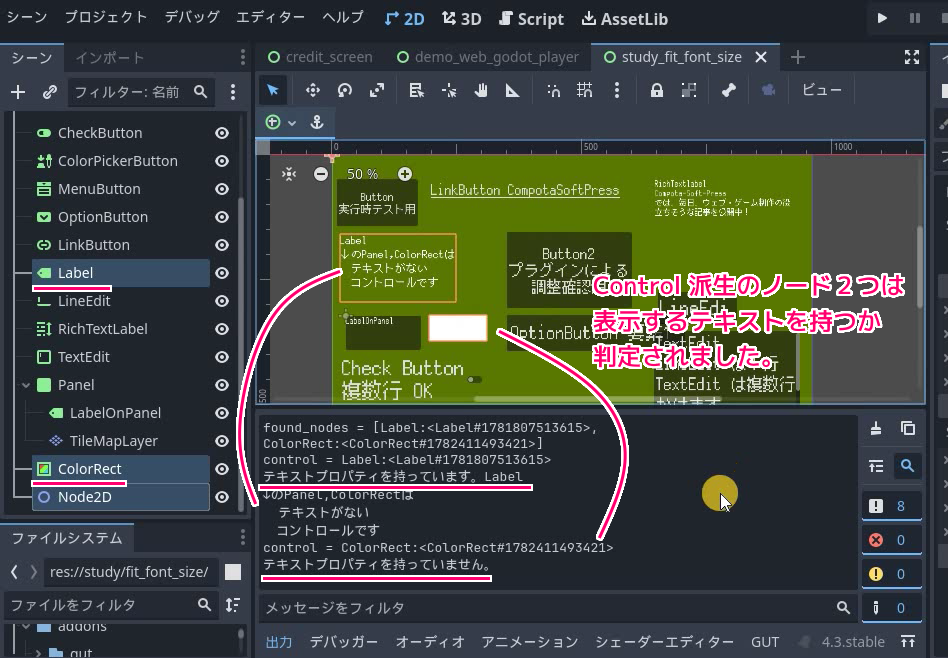Toggle smart snap in the toolbar
This screenshot has width=948, height=658.
pyautogui.click(x=553, y=91)
